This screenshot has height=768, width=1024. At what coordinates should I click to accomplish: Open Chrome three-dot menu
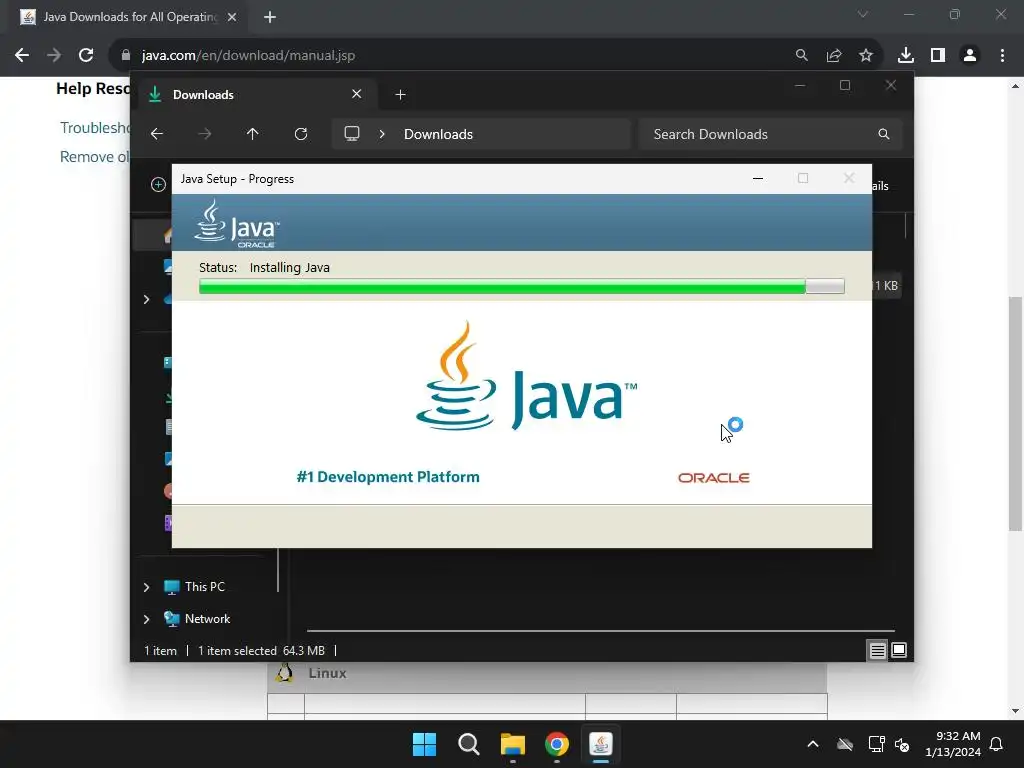(x=1002, y=56)
